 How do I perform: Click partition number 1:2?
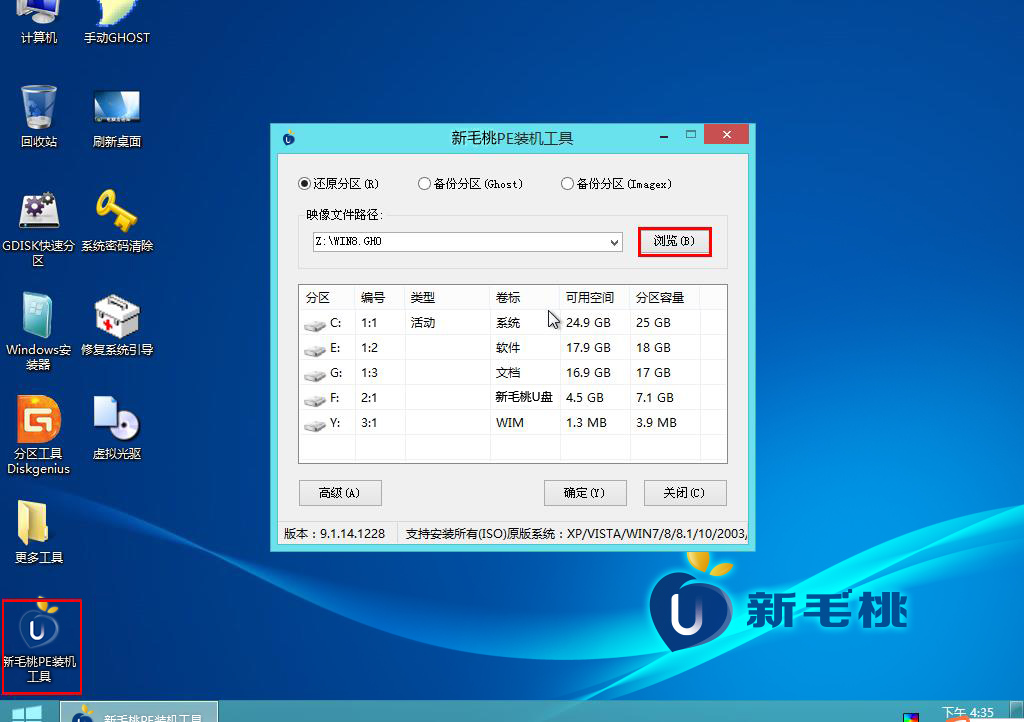pyautogui.click(x=369, y=348)
